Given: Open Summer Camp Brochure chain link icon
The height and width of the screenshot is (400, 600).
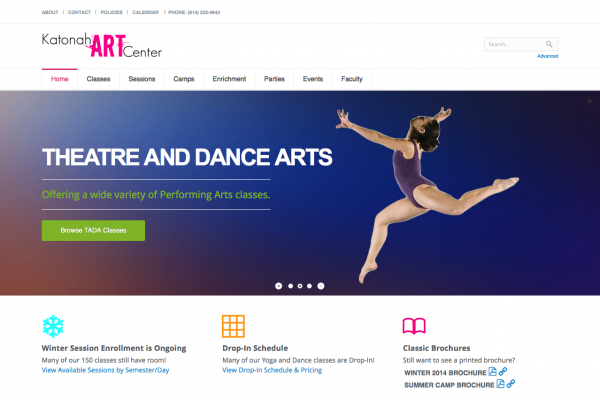Looking at the screenshot, I should click(x=511, y=384).
